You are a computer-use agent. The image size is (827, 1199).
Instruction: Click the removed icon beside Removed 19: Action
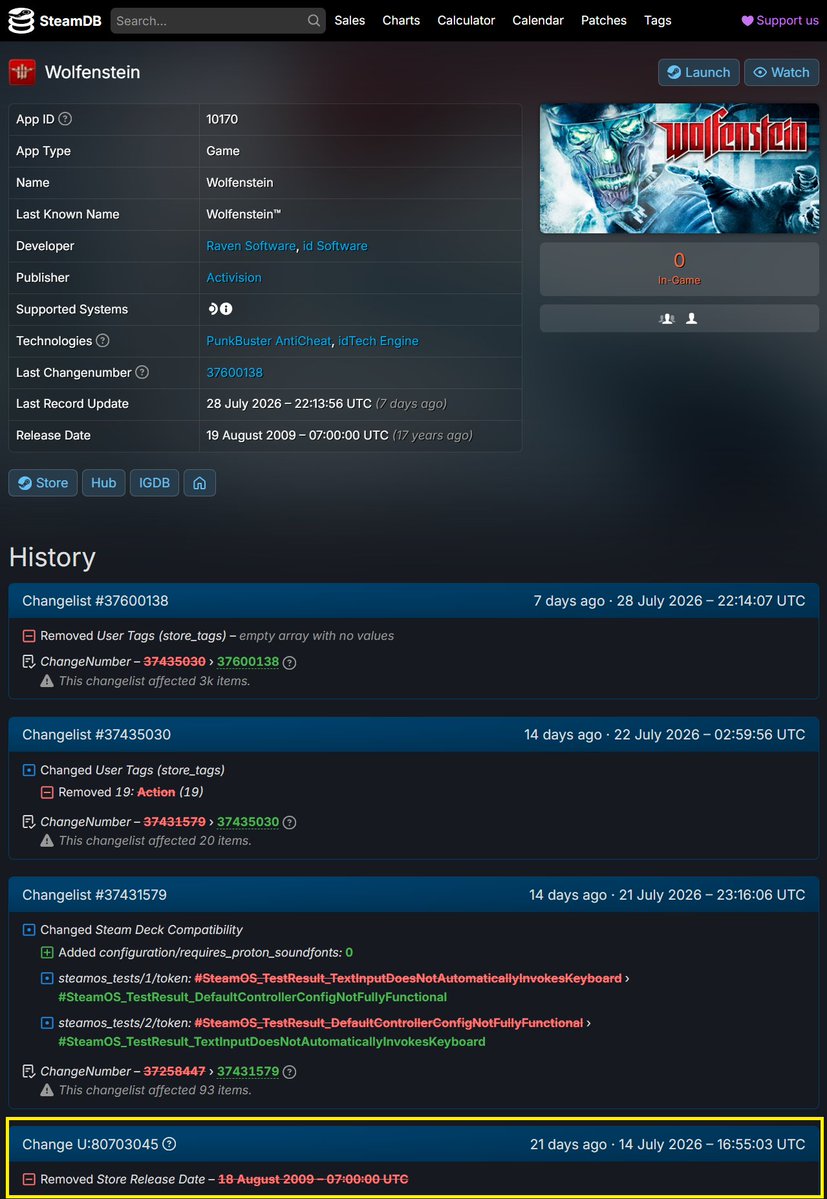(x=47, y=793)
